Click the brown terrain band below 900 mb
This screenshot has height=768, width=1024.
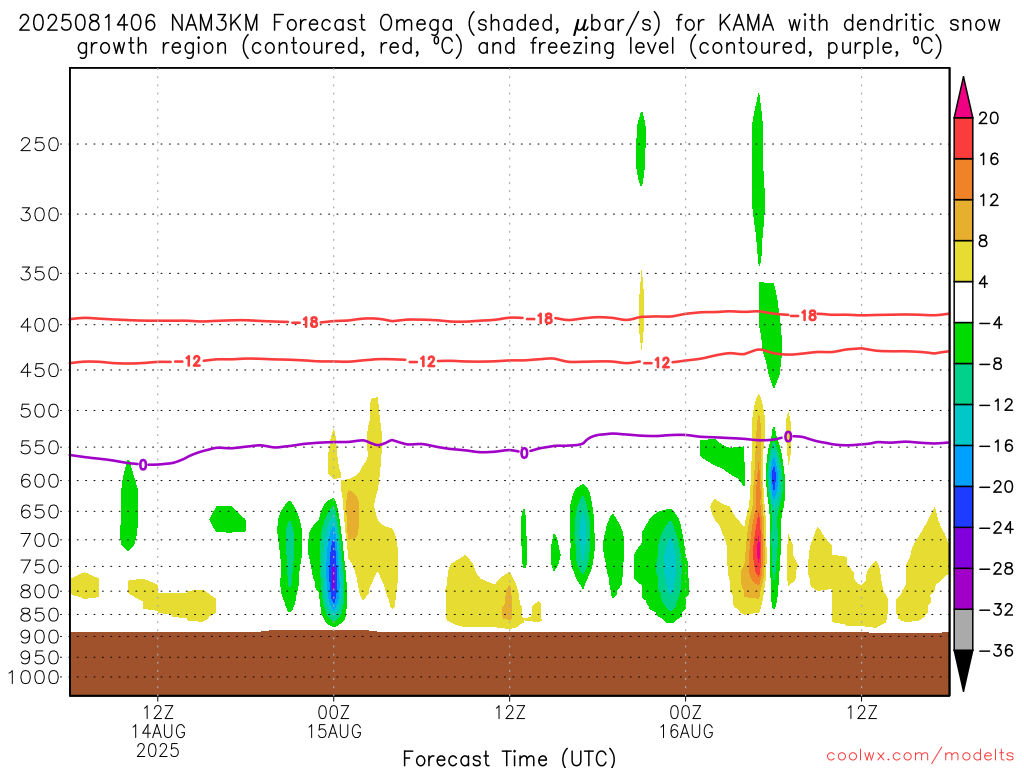(509, 664)
